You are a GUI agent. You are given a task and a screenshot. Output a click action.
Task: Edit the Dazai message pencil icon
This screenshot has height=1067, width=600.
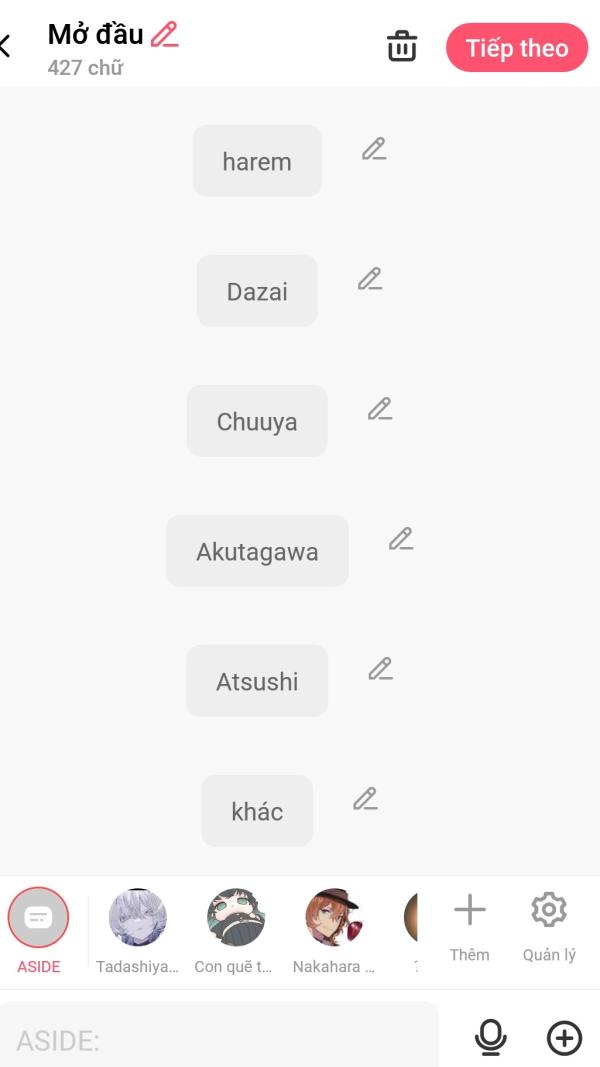[370, 279]
